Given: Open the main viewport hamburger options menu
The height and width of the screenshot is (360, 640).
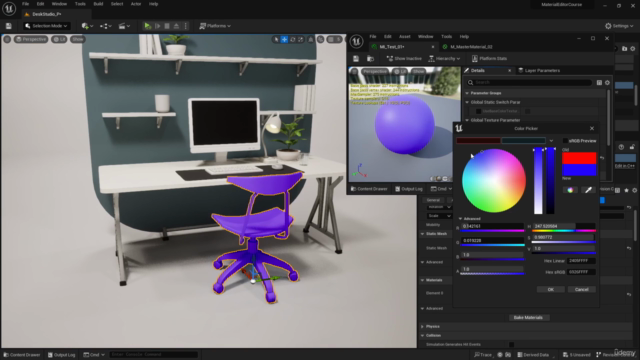Looking at the screenshot, I should (x=7, y=39).
